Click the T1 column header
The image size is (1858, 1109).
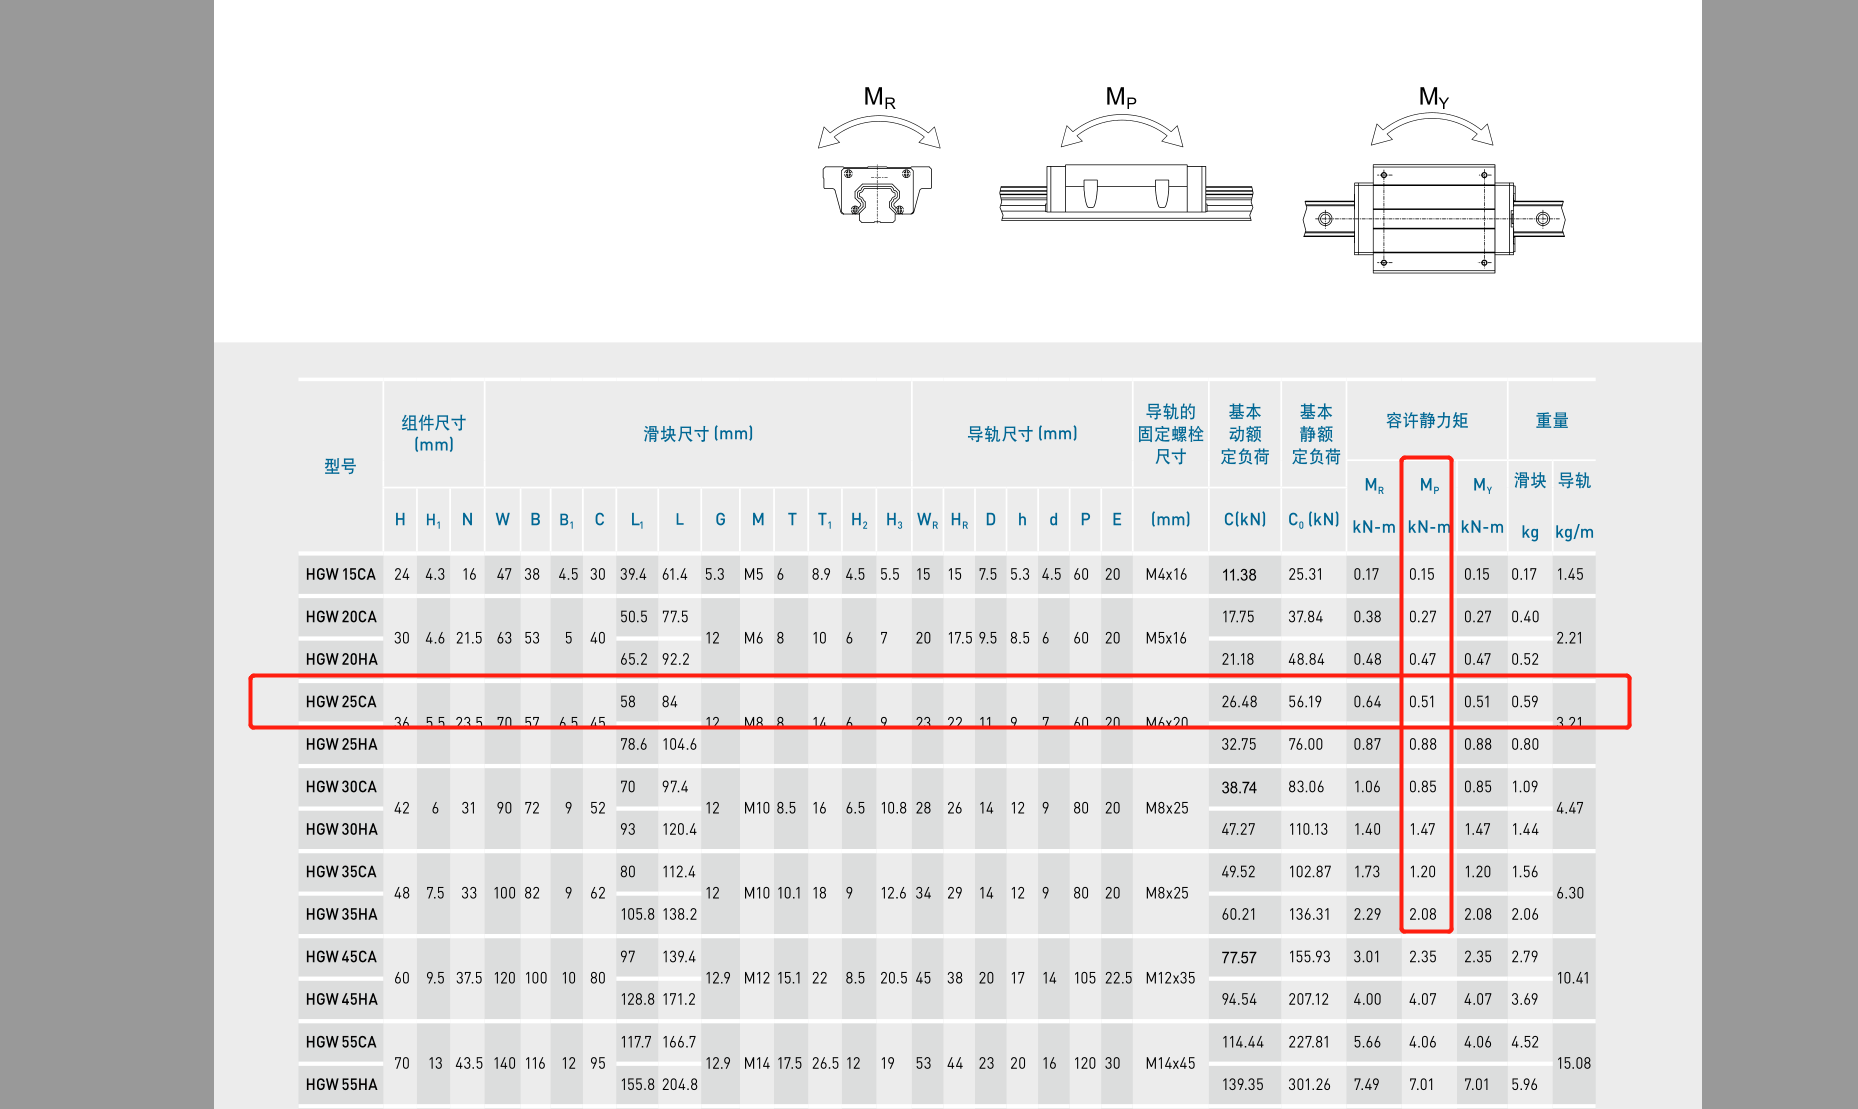tap(824, 520)
